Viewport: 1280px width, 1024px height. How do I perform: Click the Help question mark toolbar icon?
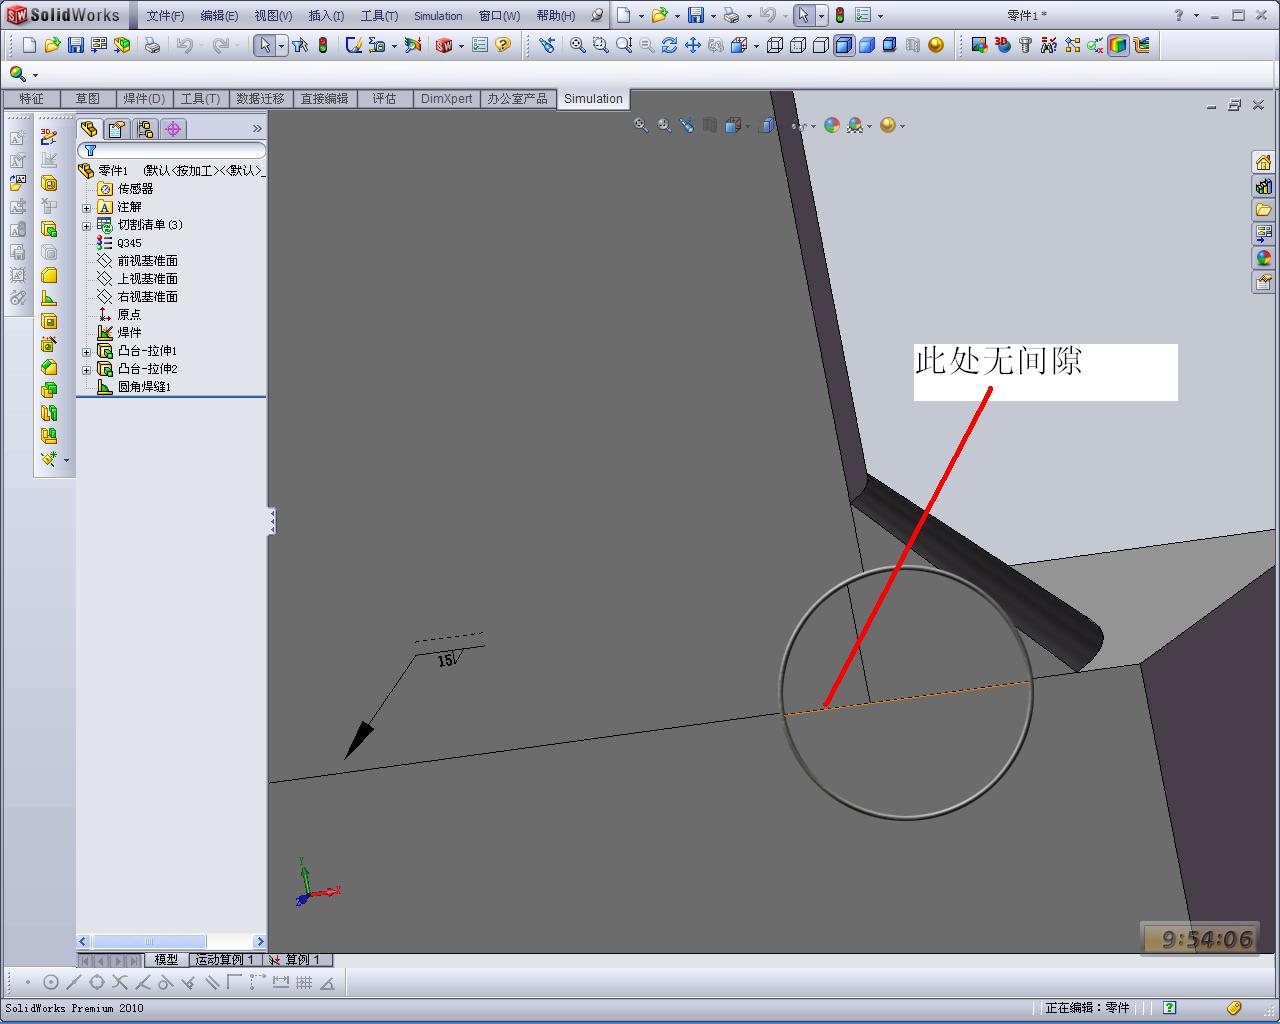click(503, 45)
